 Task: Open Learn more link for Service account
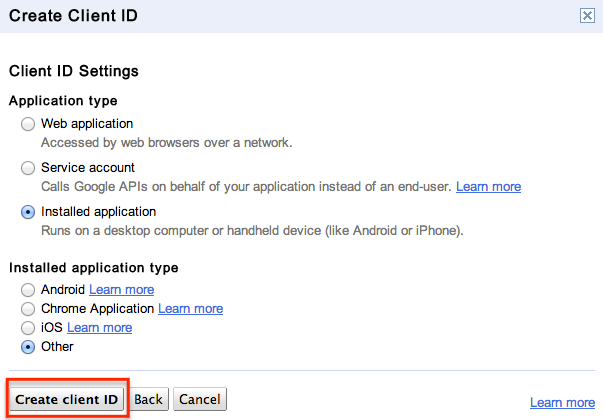(488, 187)
